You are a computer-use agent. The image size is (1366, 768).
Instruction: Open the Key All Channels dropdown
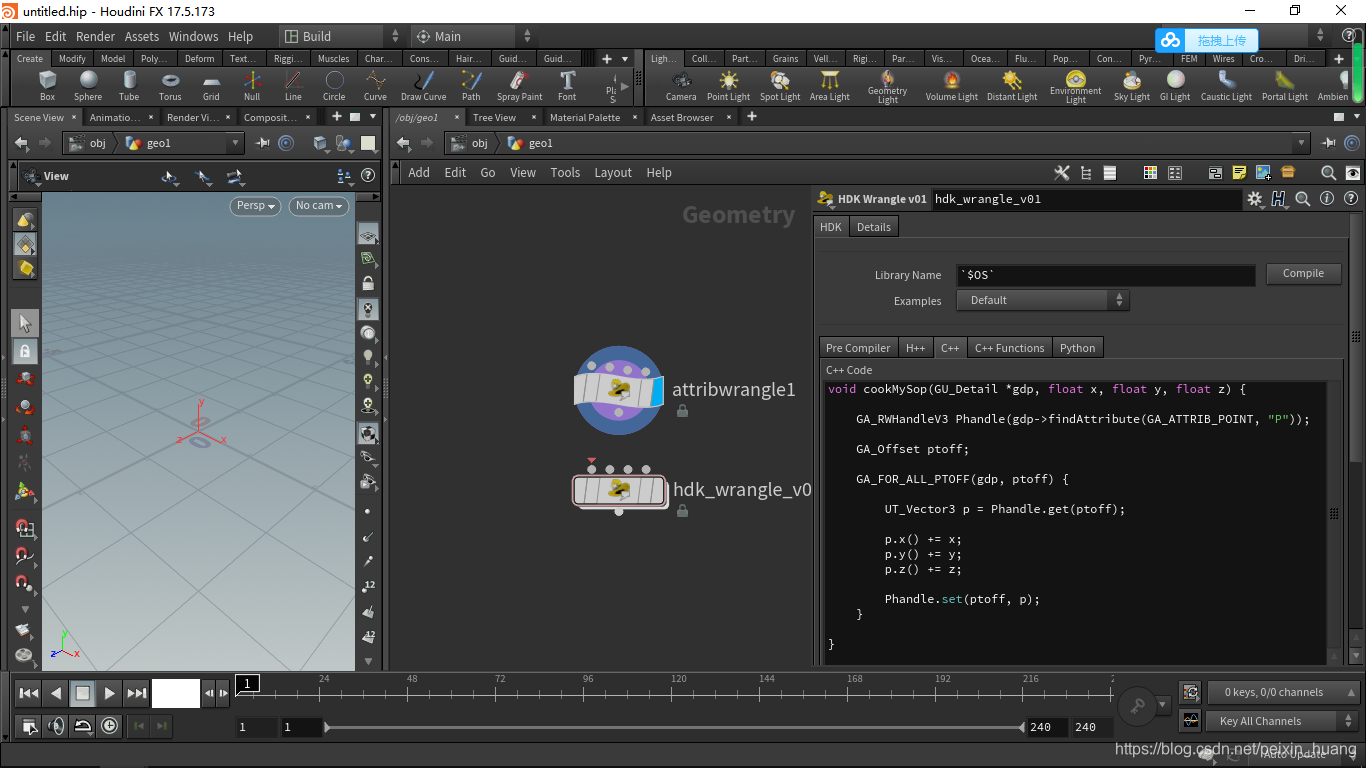[x=1284, y=721]
